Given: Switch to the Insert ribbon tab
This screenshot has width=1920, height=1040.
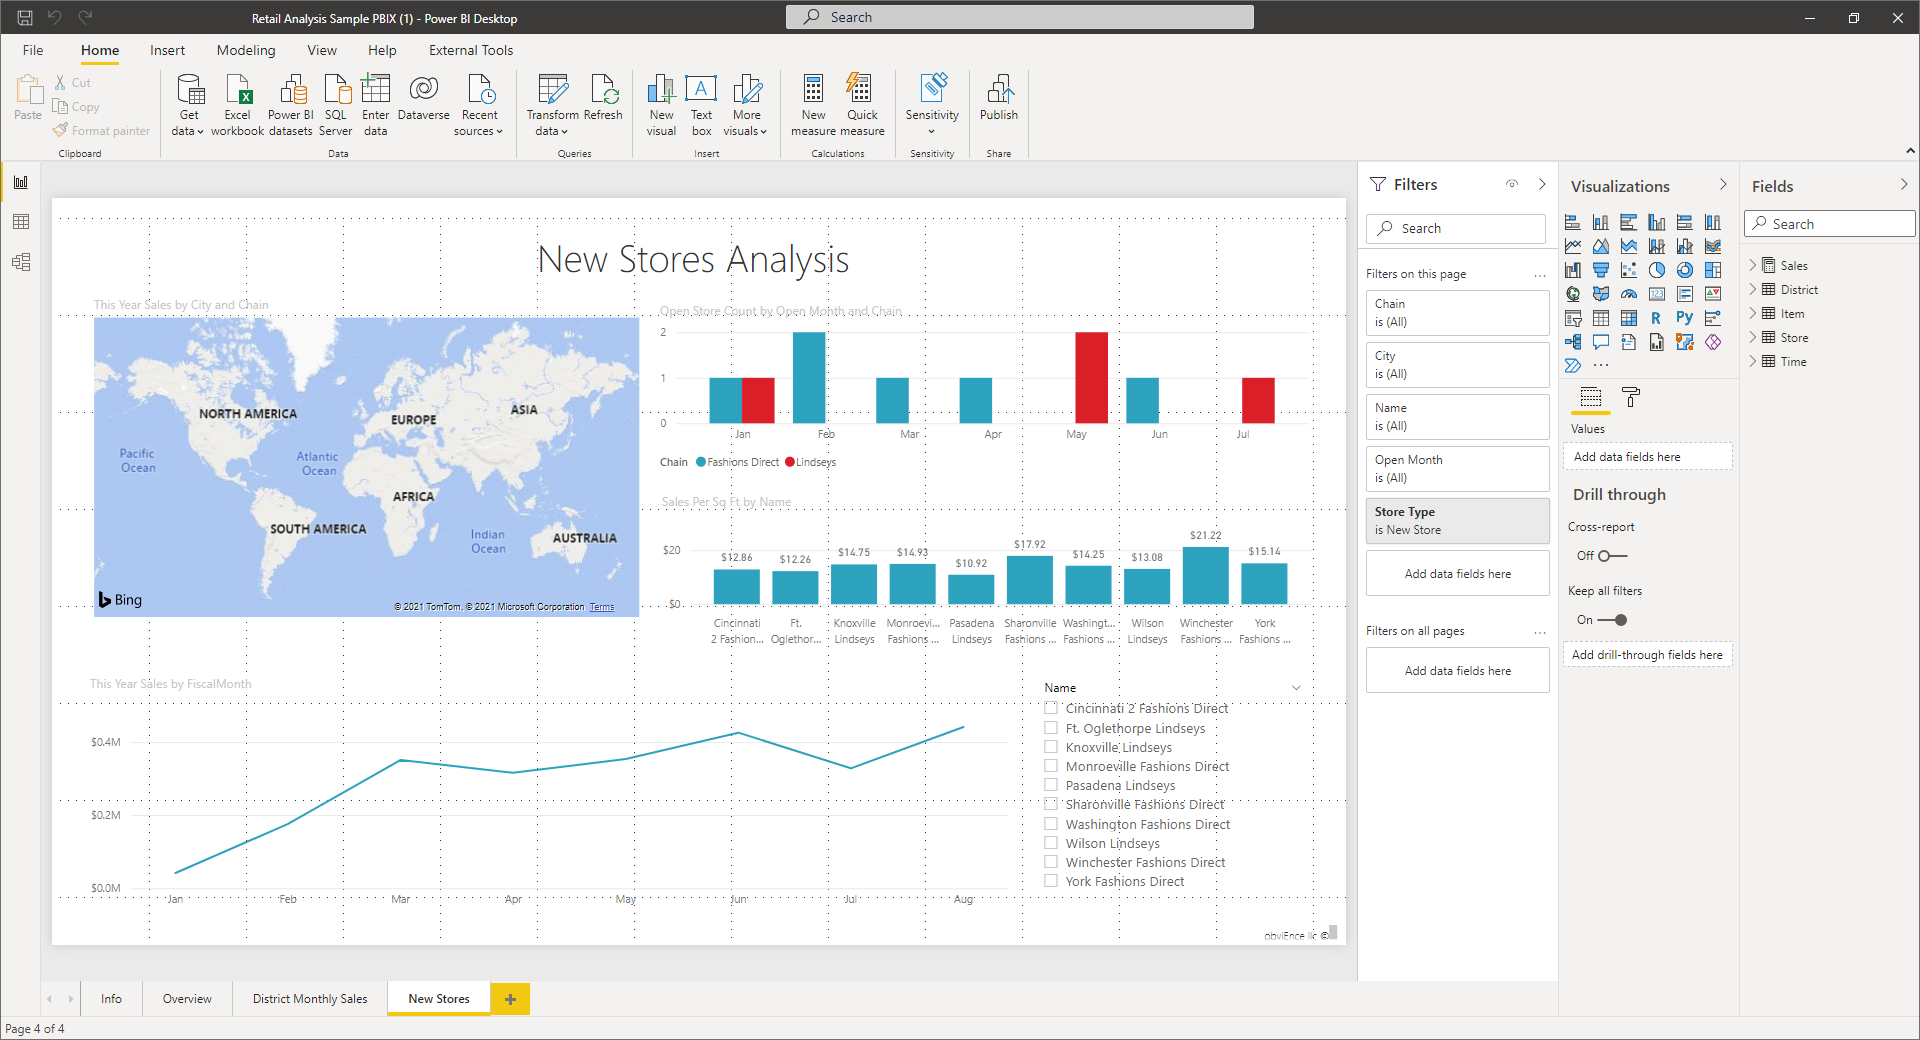Looking at the screenshot, I should coord(167,50).
